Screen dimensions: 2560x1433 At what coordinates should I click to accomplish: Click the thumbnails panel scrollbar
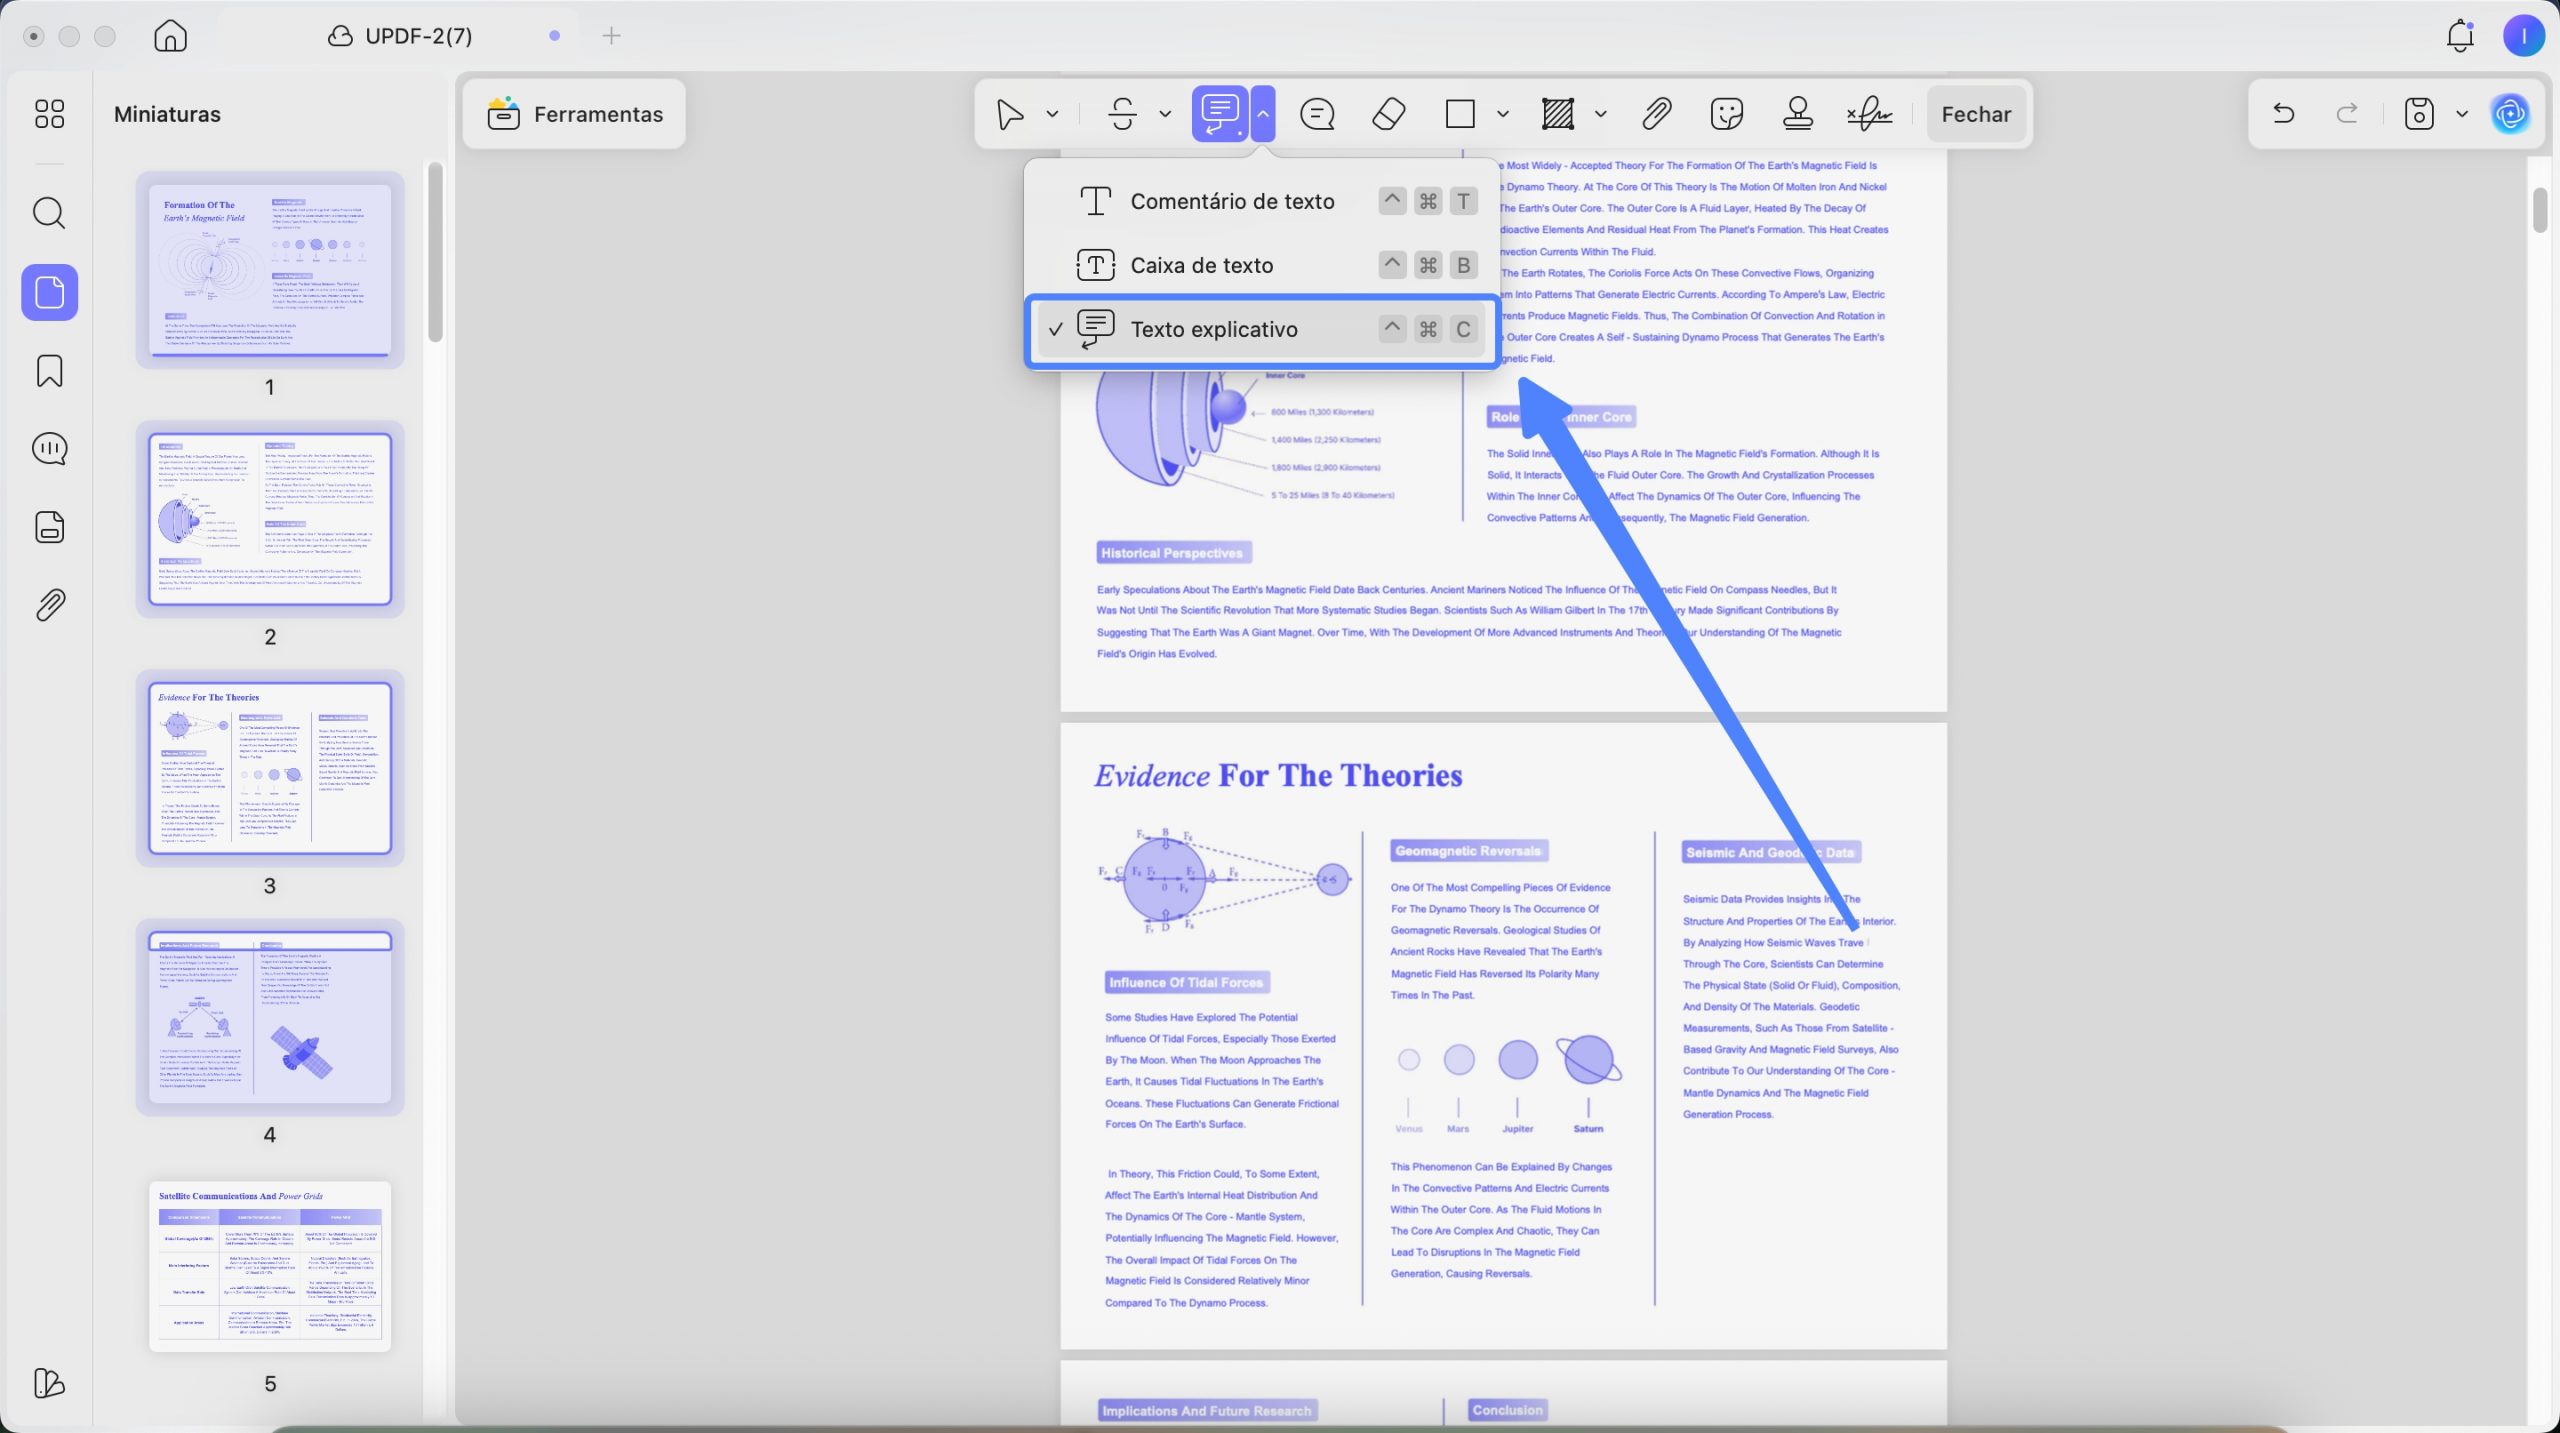435,252
